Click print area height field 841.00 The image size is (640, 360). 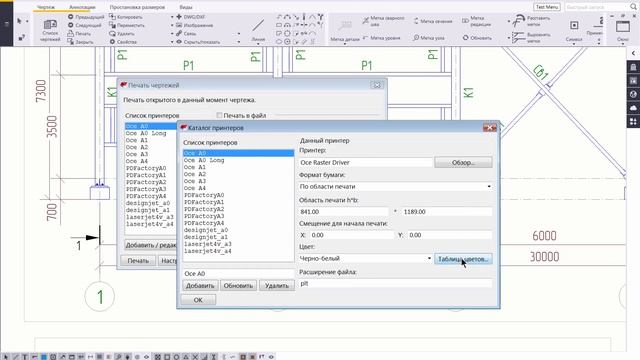pyautogui.click(x=344, y=212)
